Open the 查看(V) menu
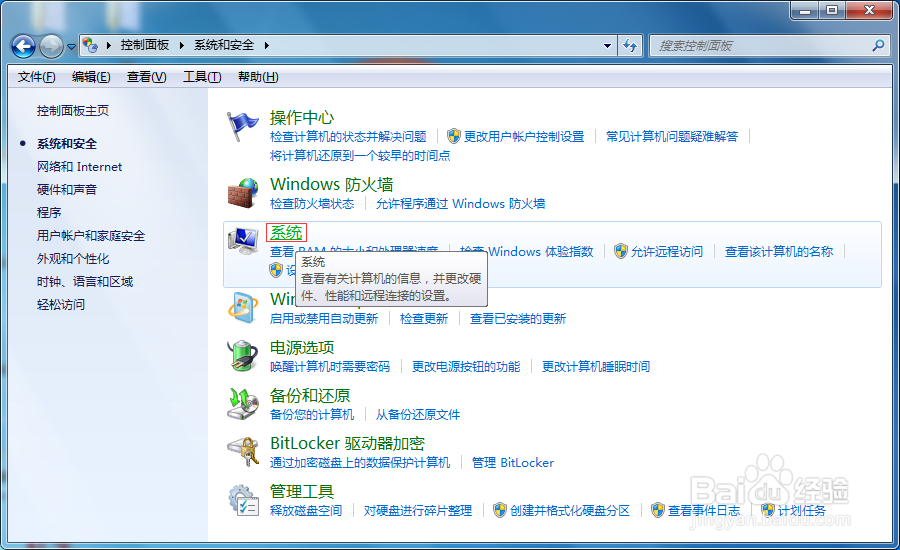The image size is (900, 550). [x=146, y=77]
